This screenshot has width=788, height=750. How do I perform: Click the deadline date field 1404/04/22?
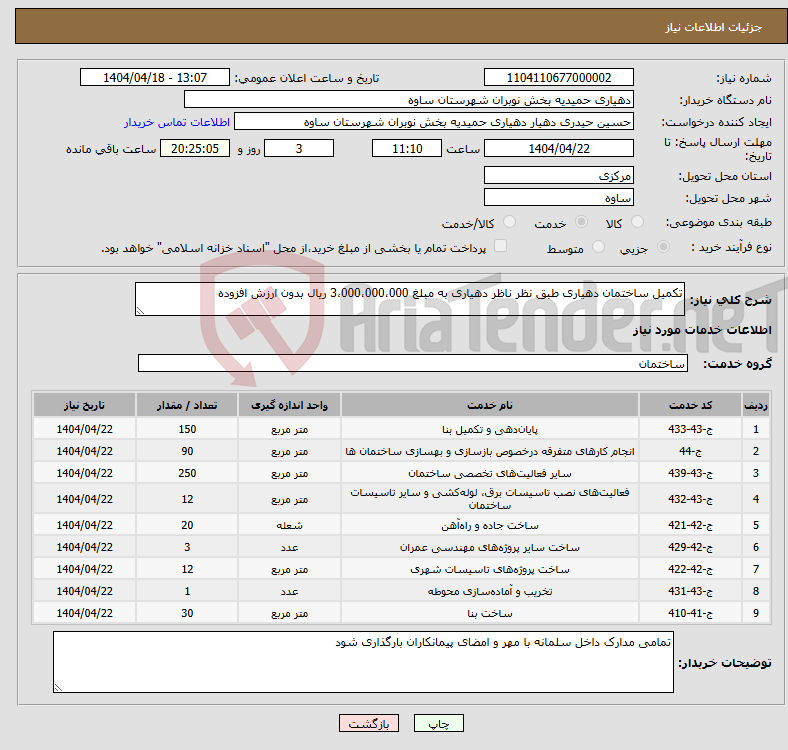click(558, 148)
